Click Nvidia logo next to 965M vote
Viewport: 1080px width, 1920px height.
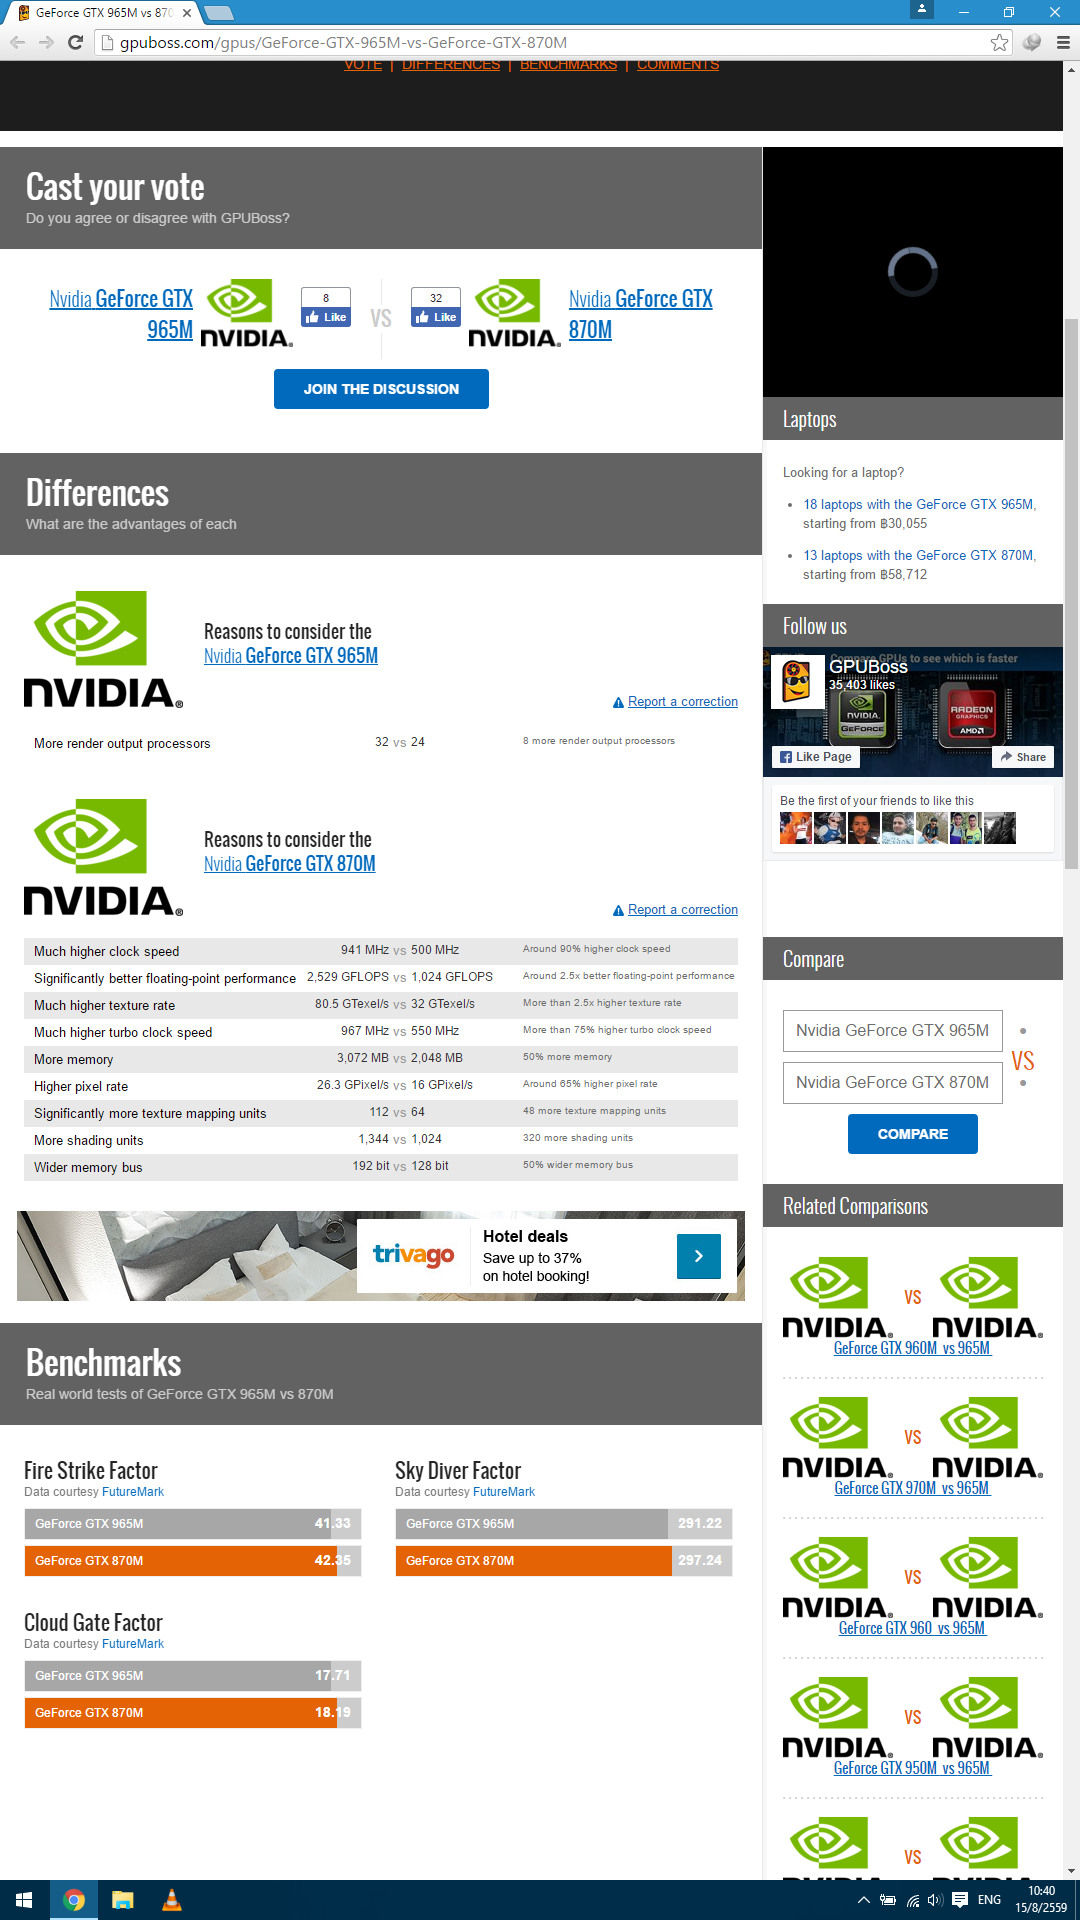pyautogui.click(x=246, y=314)
